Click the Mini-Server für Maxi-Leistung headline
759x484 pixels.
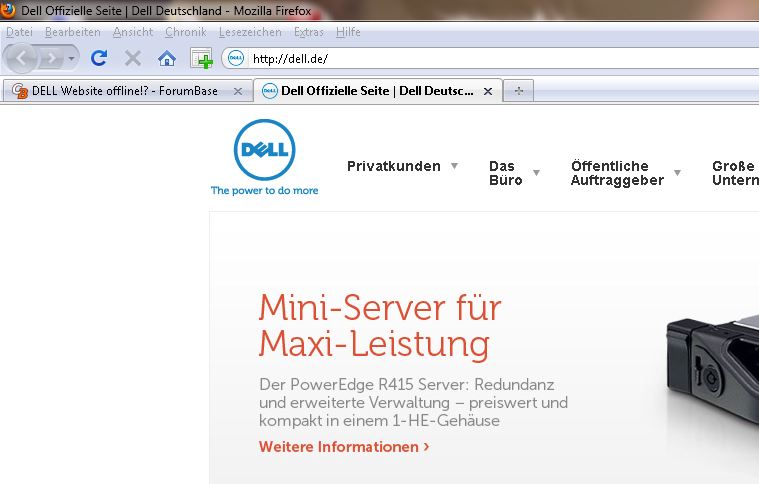[x=380, y=326]
